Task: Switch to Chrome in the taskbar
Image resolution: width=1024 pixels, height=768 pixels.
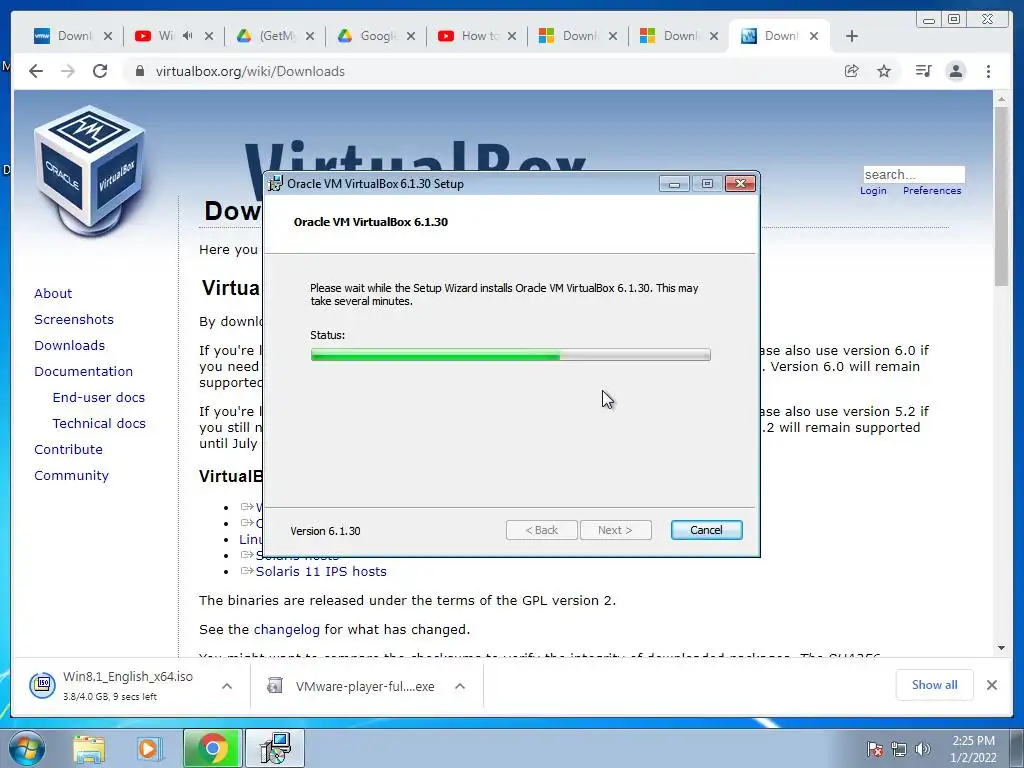Action: point(212,748)
